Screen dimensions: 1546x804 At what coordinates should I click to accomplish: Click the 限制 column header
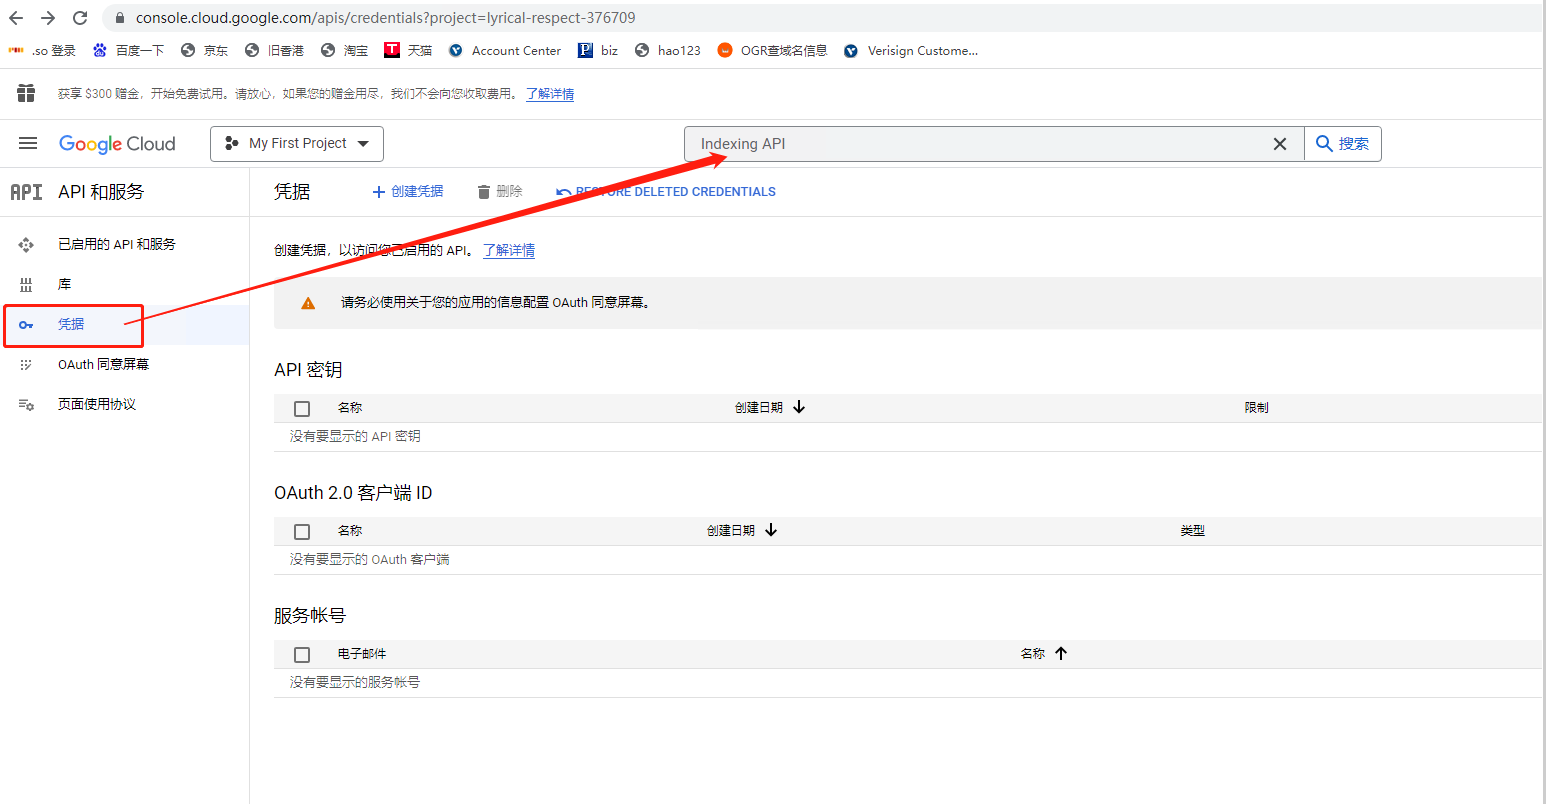coord(1257,407)
